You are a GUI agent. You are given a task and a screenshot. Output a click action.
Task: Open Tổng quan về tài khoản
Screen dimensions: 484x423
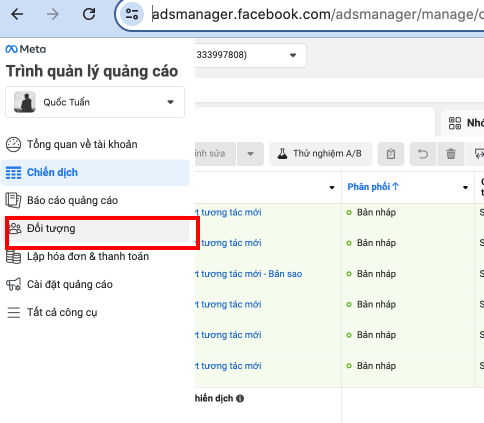(95, 144)
